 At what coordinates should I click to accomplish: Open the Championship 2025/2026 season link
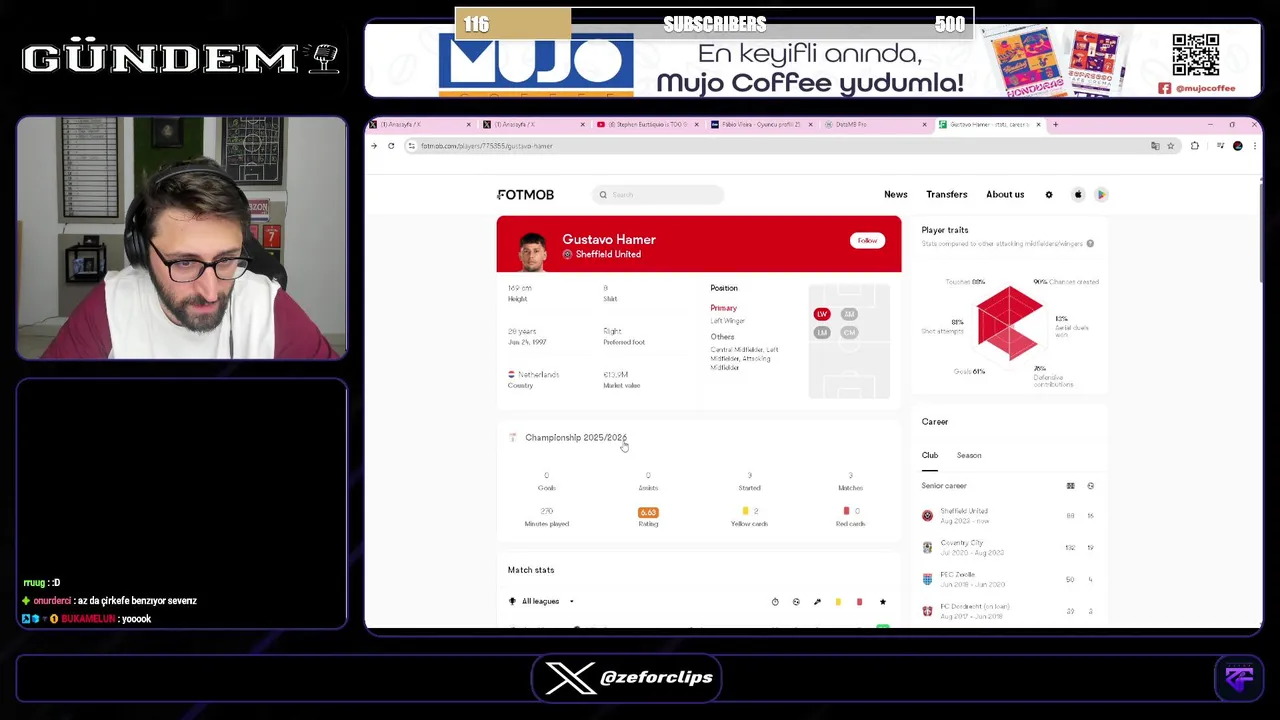[x=576, y=438]
